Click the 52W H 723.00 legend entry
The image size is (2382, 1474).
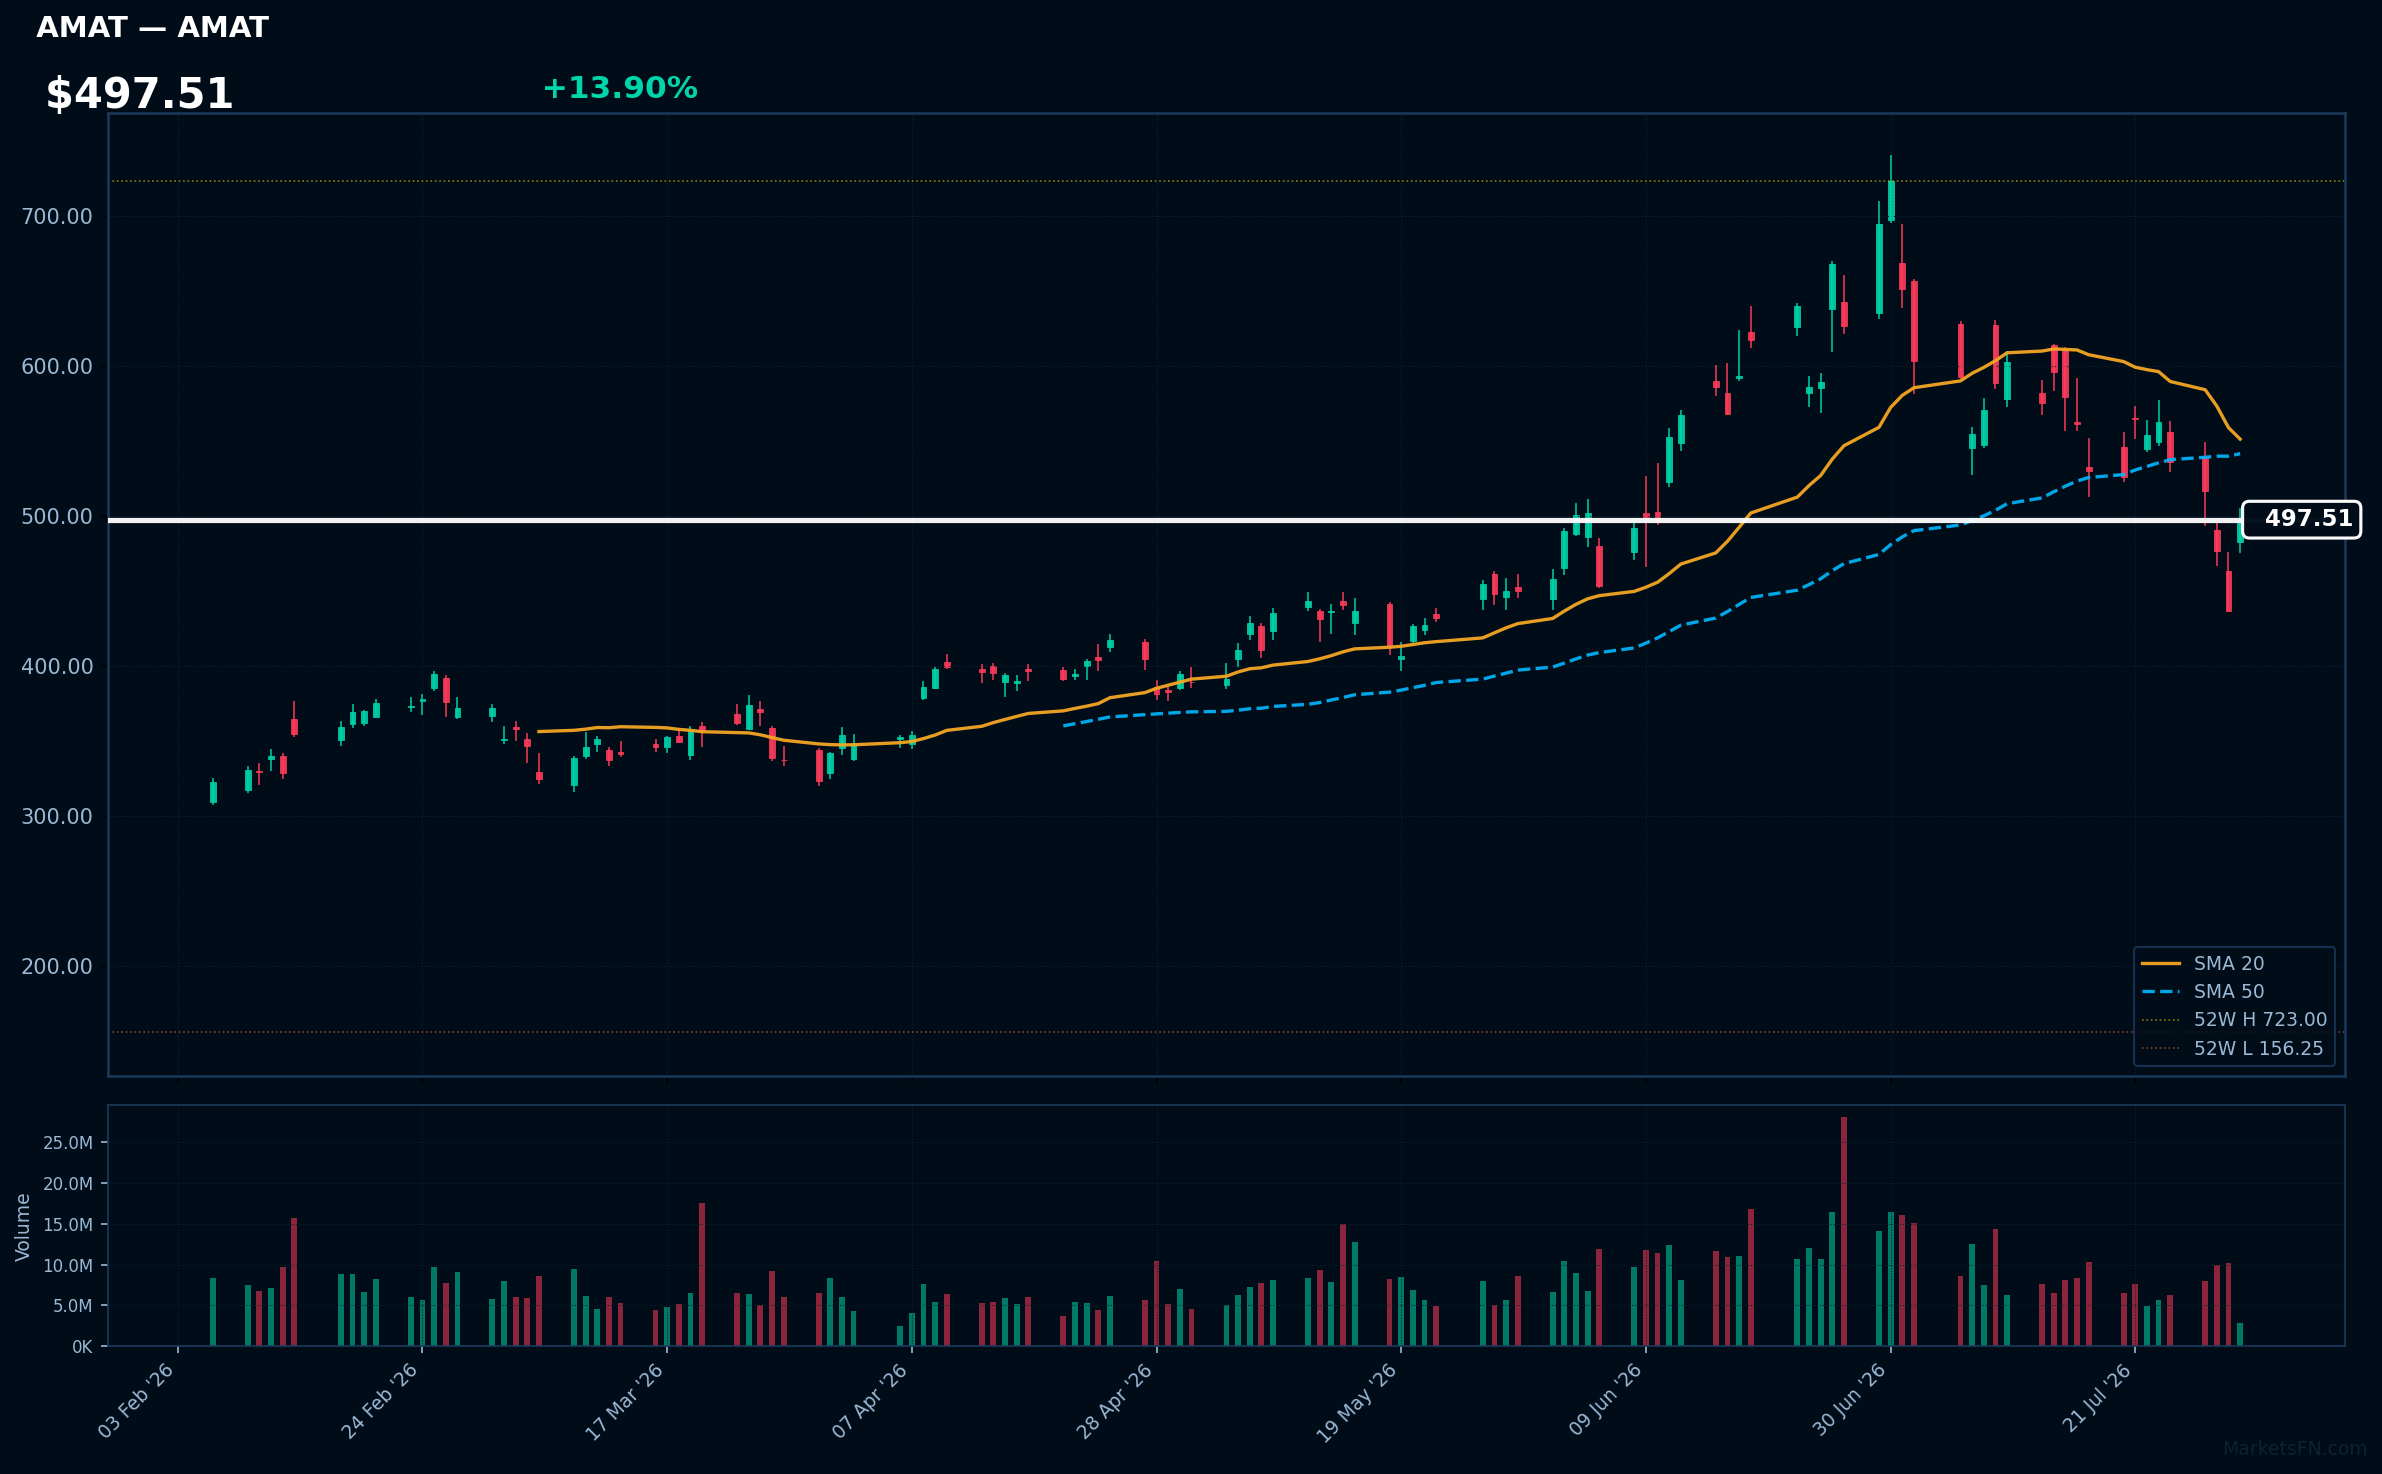pos(2234,1019)
